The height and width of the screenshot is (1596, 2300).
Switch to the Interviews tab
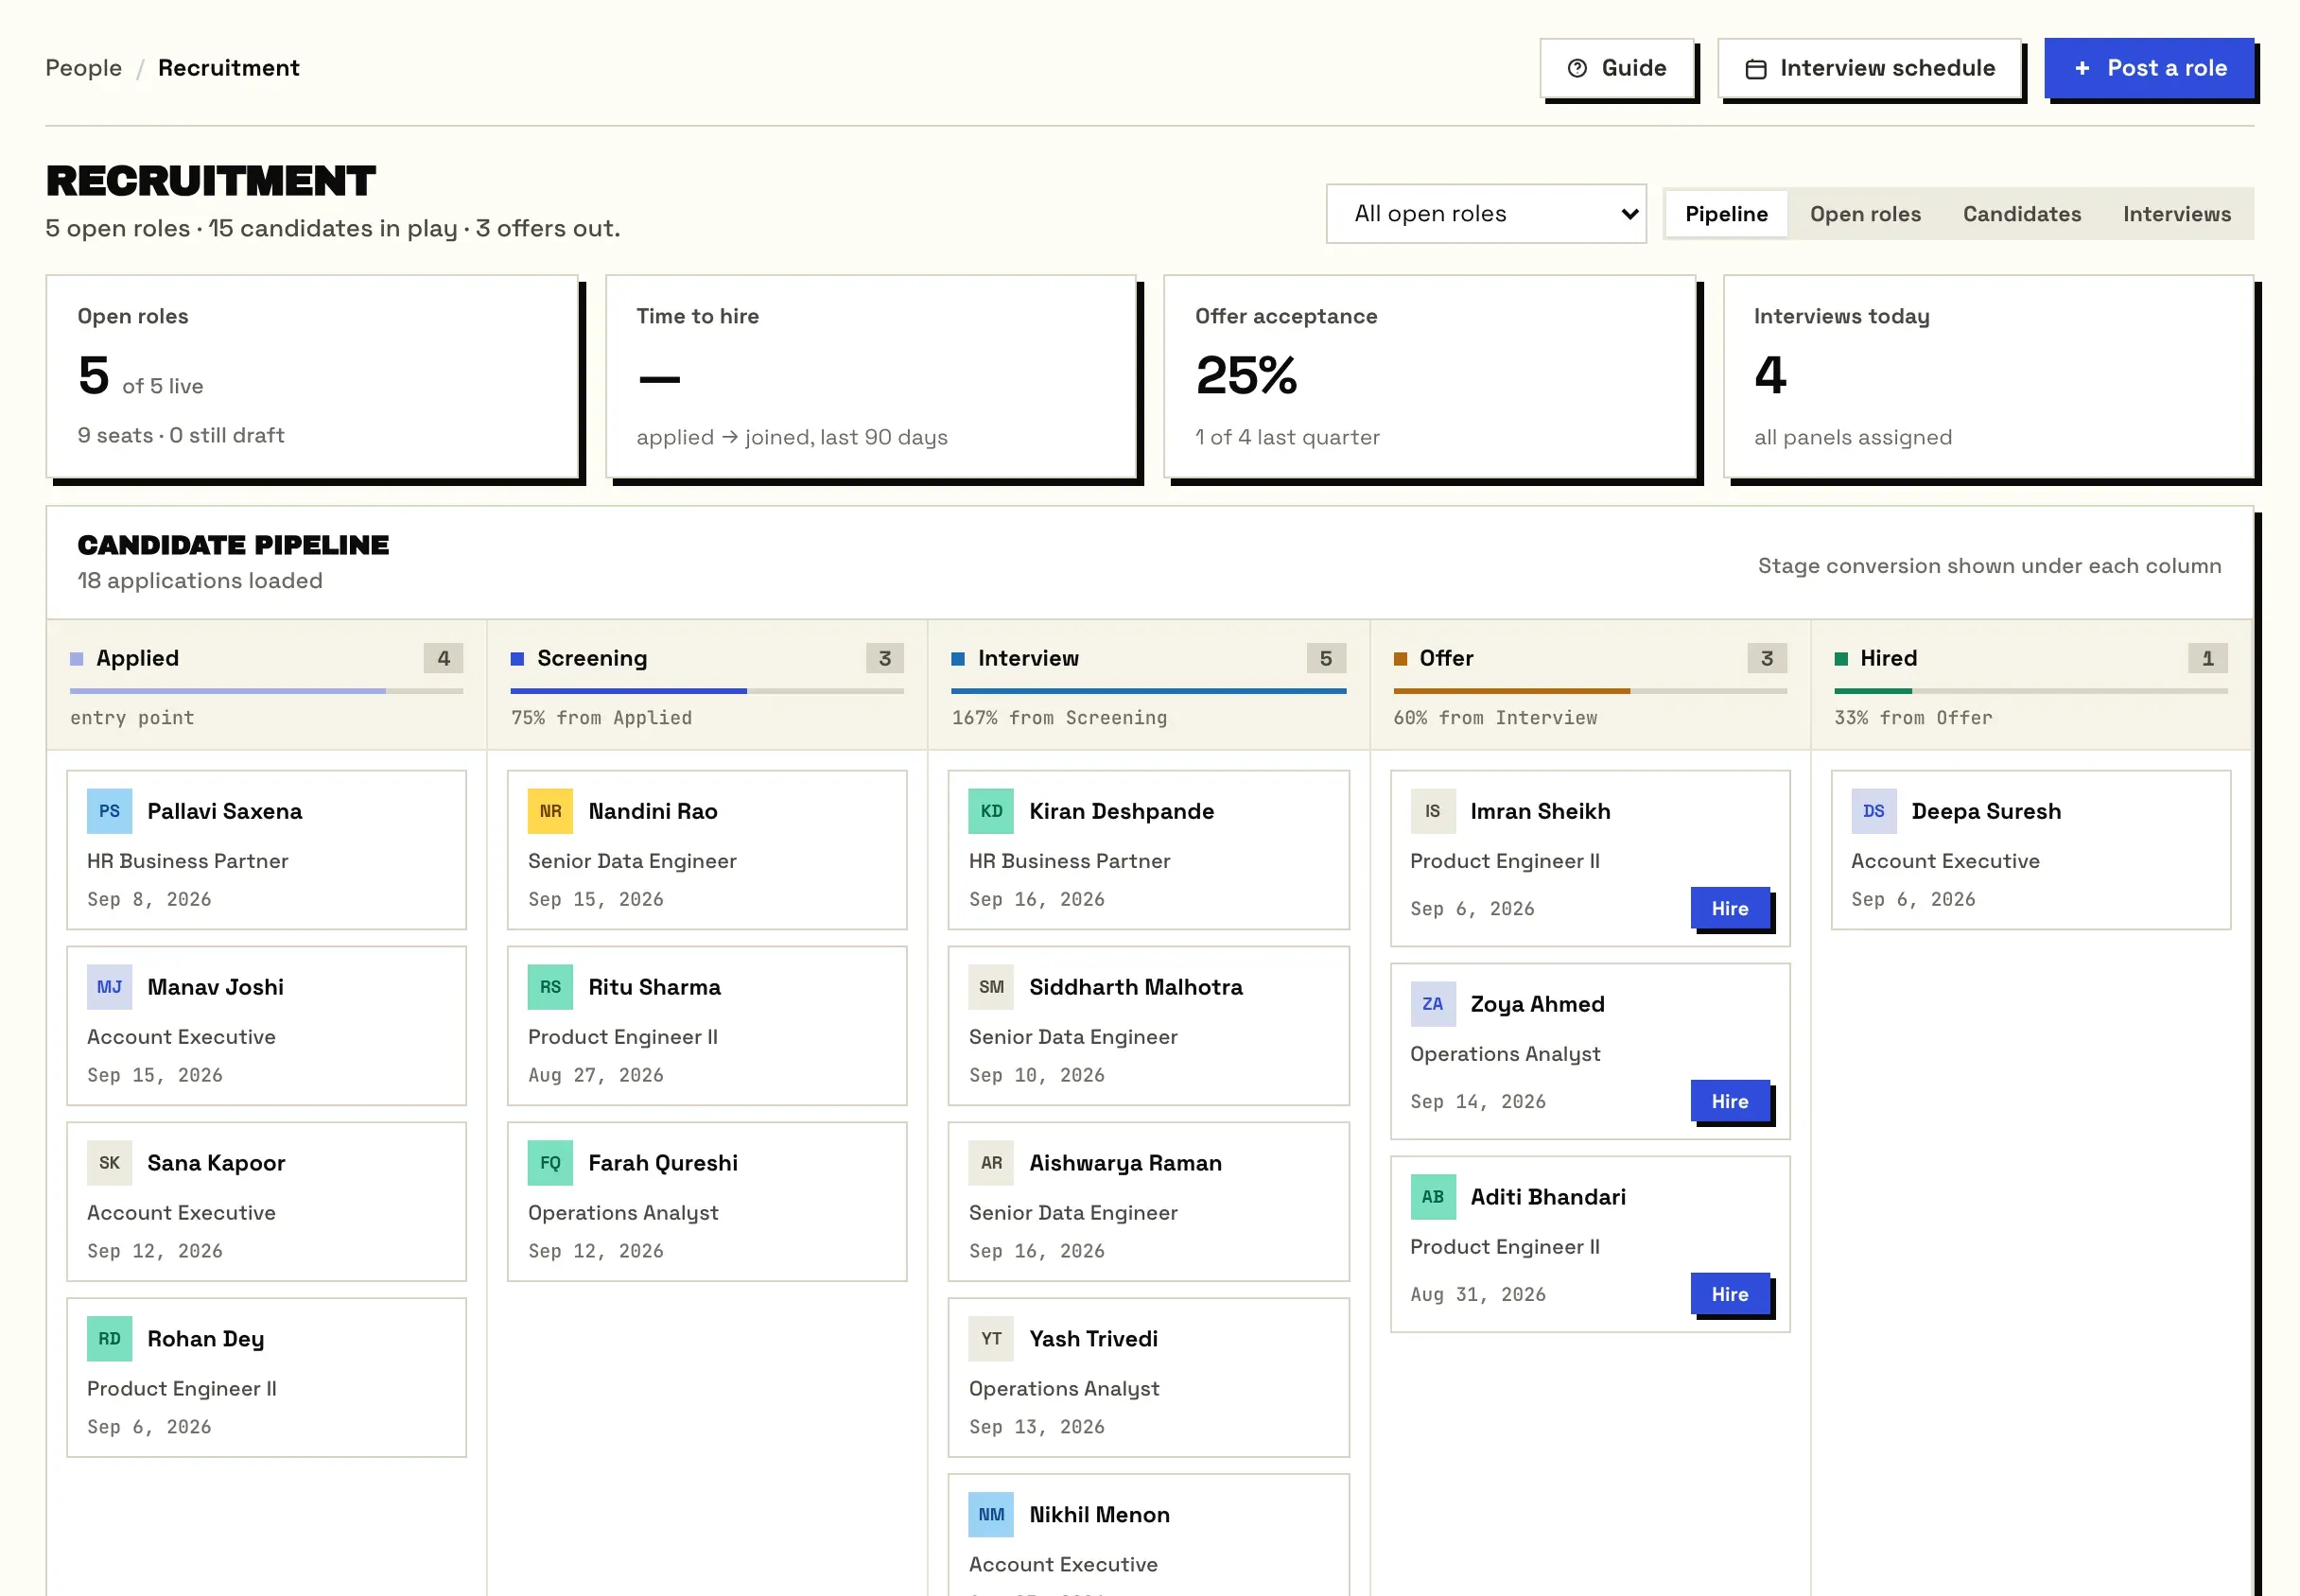[2177, 214]
